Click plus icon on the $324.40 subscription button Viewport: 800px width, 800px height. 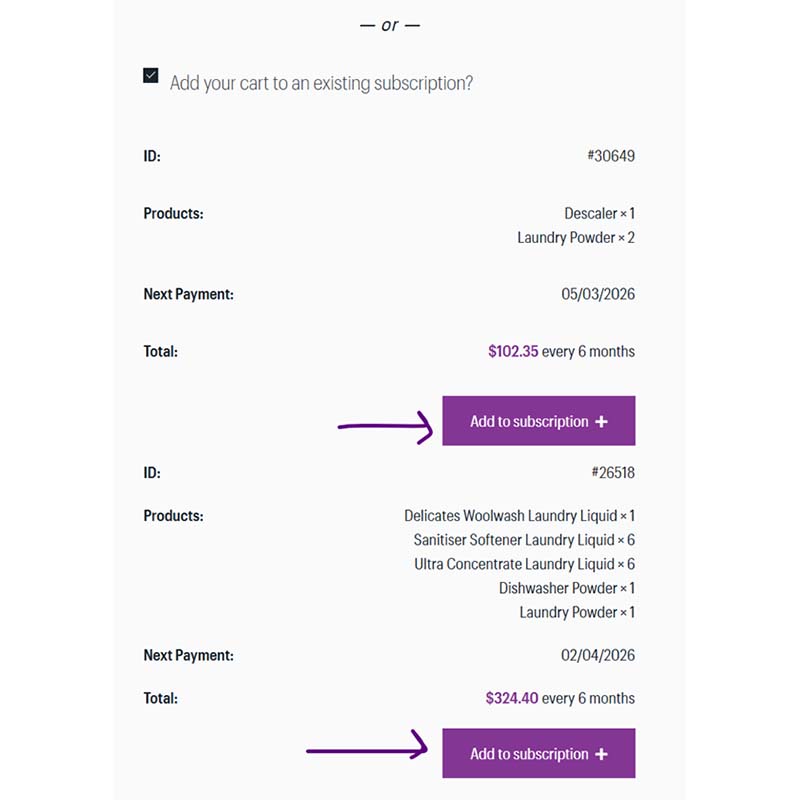coord(601,754)
